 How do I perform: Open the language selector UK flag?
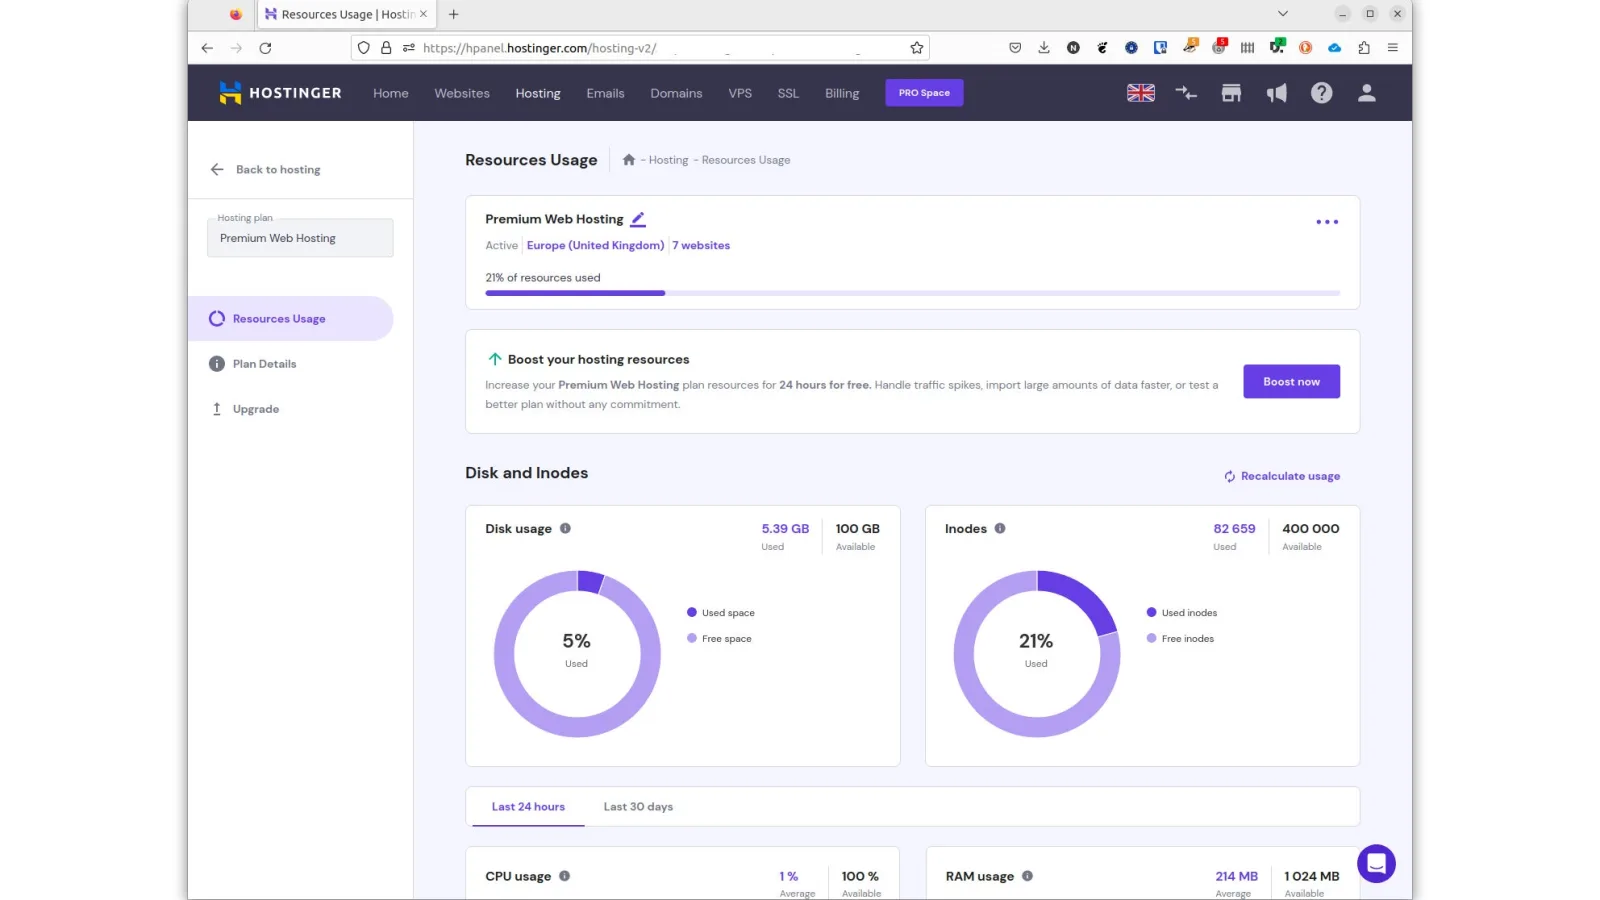coord(1141,93)
